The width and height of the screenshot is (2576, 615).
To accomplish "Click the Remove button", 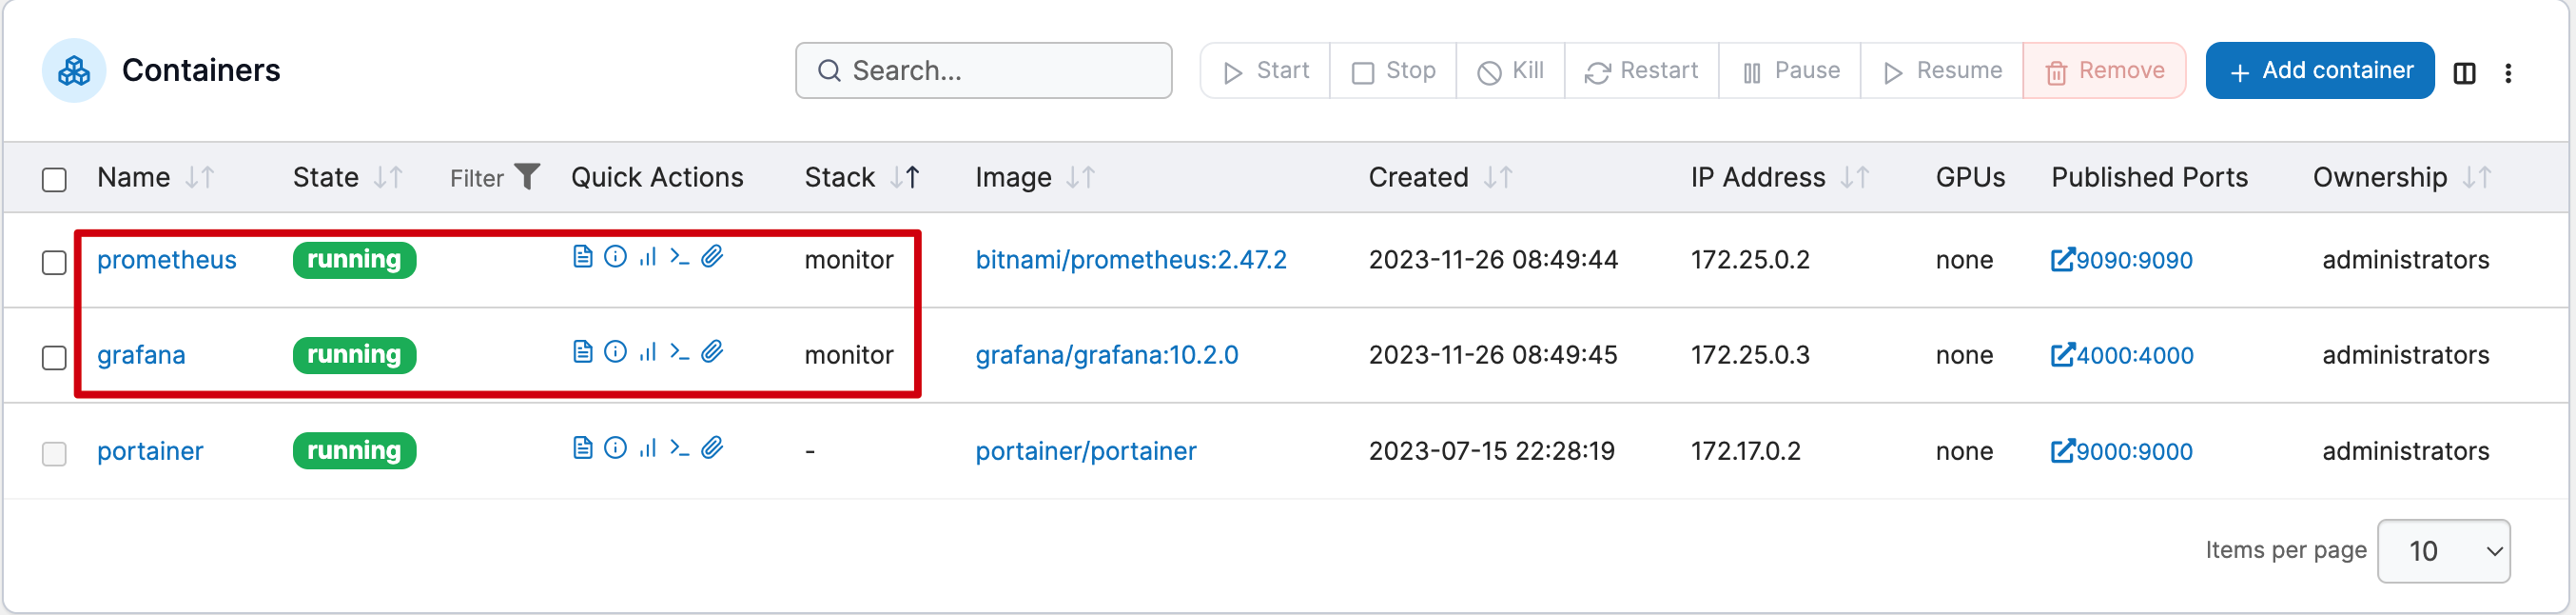I will click(x=2104, y=71).
